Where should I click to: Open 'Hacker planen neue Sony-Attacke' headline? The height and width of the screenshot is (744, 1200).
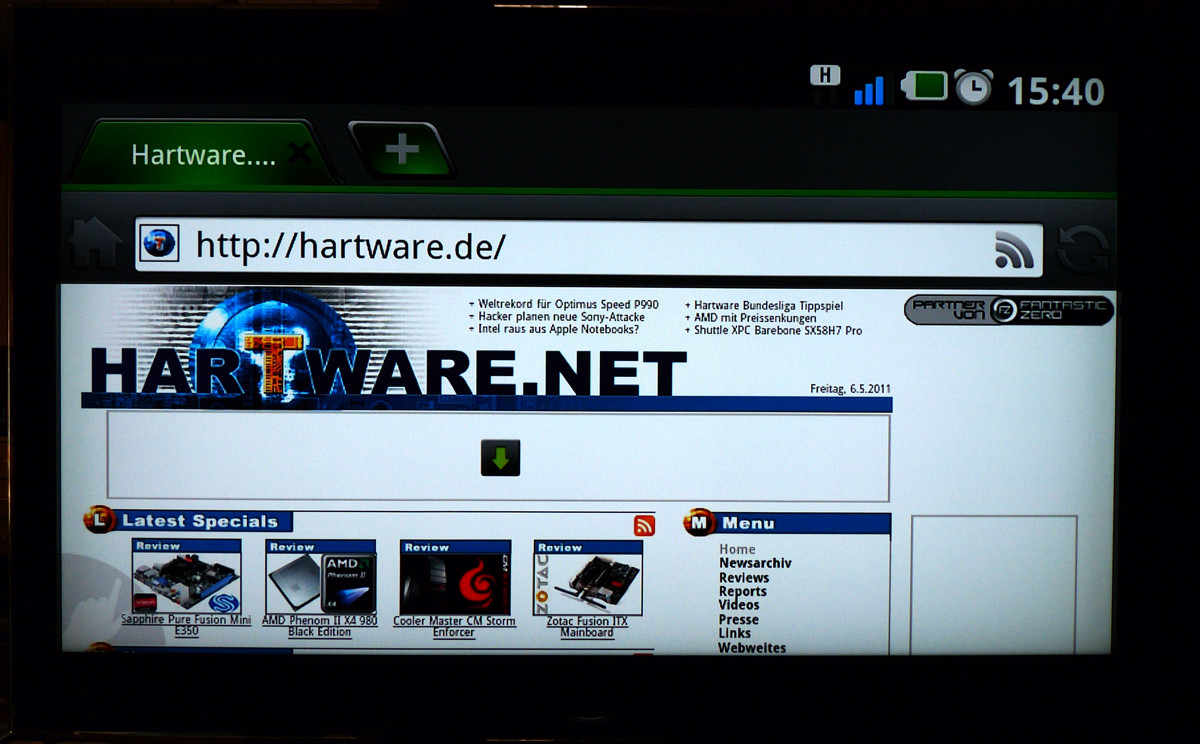(x=561, y=317)
